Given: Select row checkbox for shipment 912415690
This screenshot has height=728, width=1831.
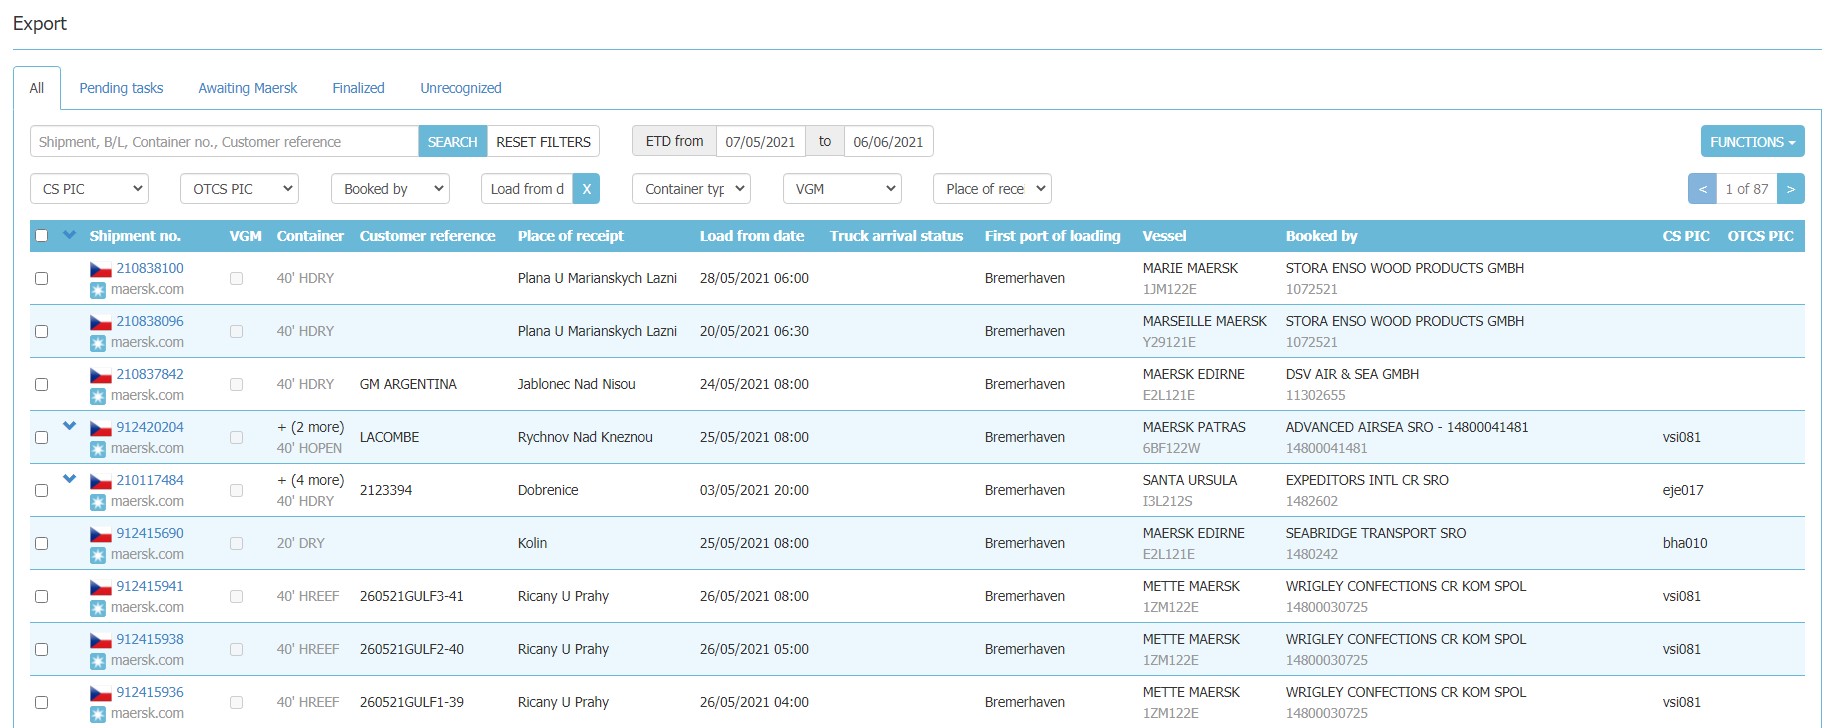Looking at the screenshot, I should point(41,543).
